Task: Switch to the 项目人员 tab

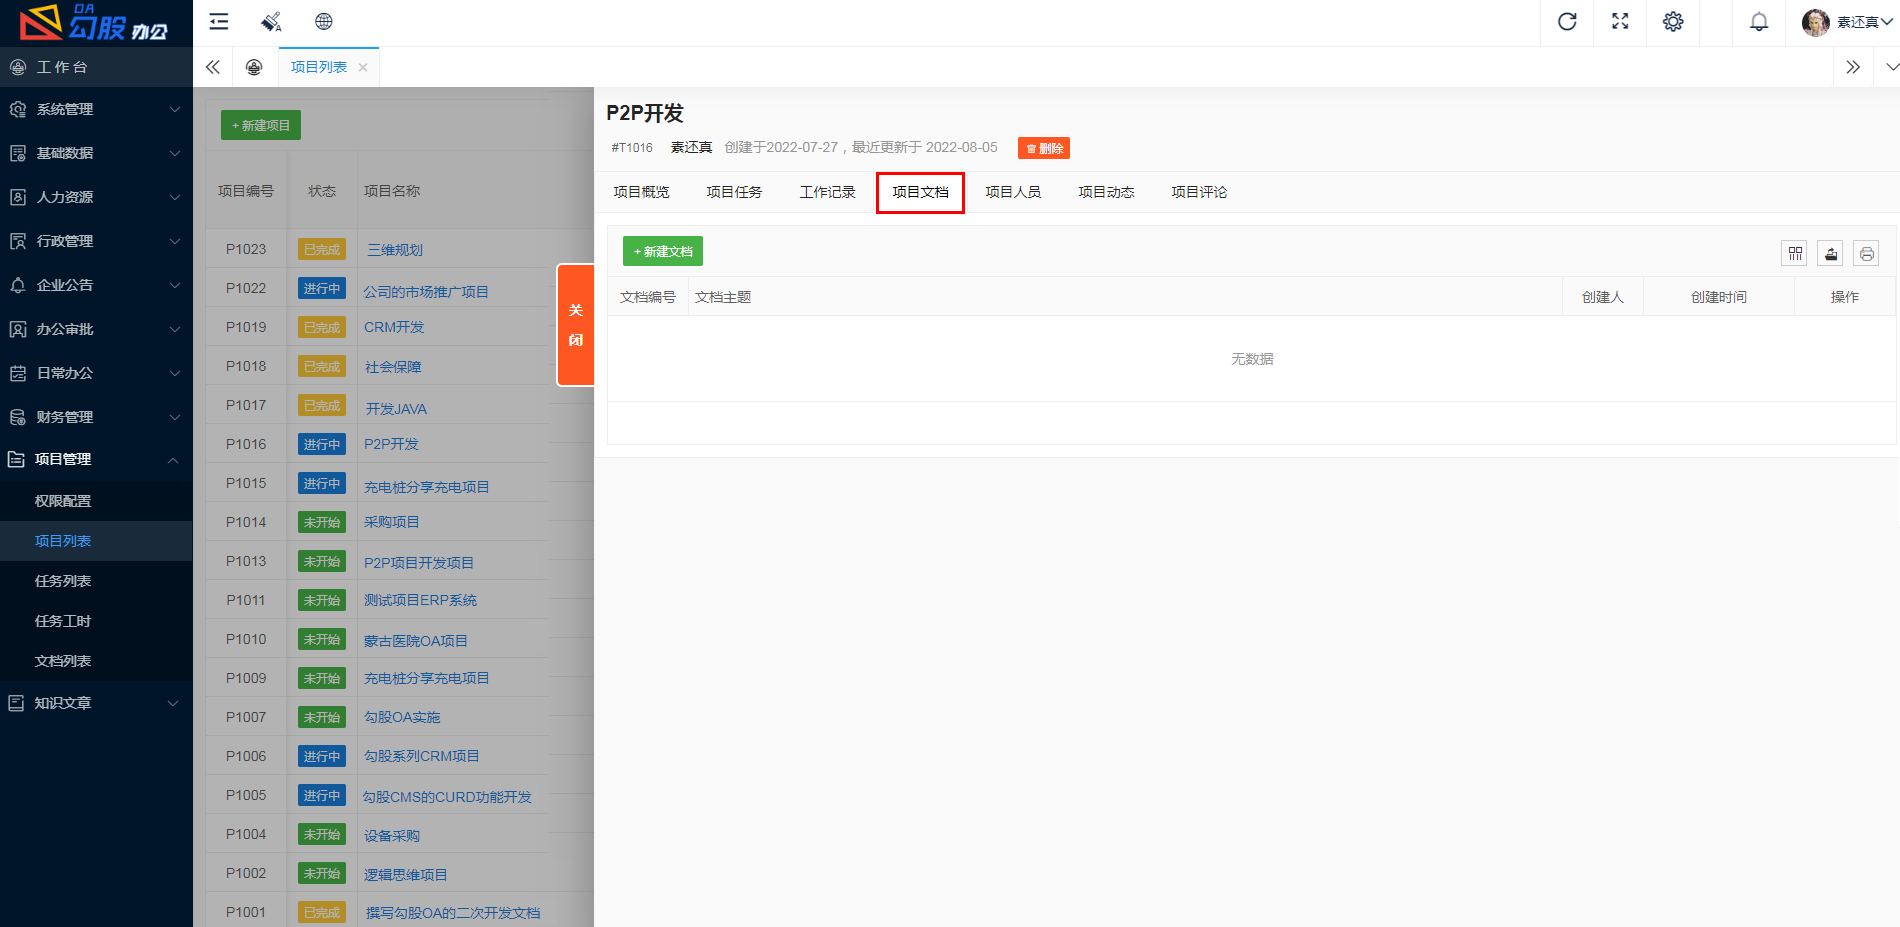Action: (x=1013, y=192)
